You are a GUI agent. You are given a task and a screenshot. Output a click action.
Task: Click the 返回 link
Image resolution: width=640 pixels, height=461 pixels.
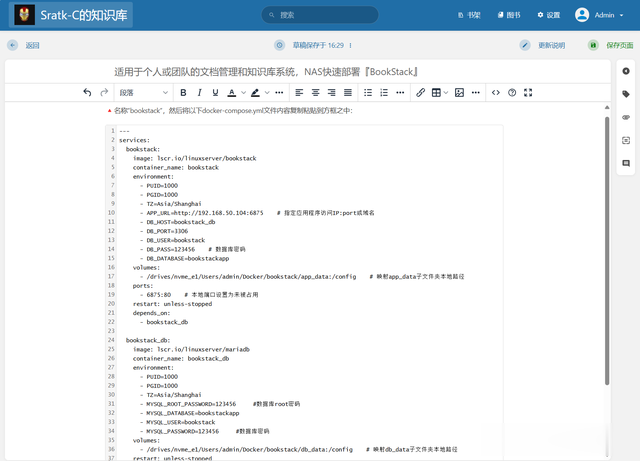32,45
